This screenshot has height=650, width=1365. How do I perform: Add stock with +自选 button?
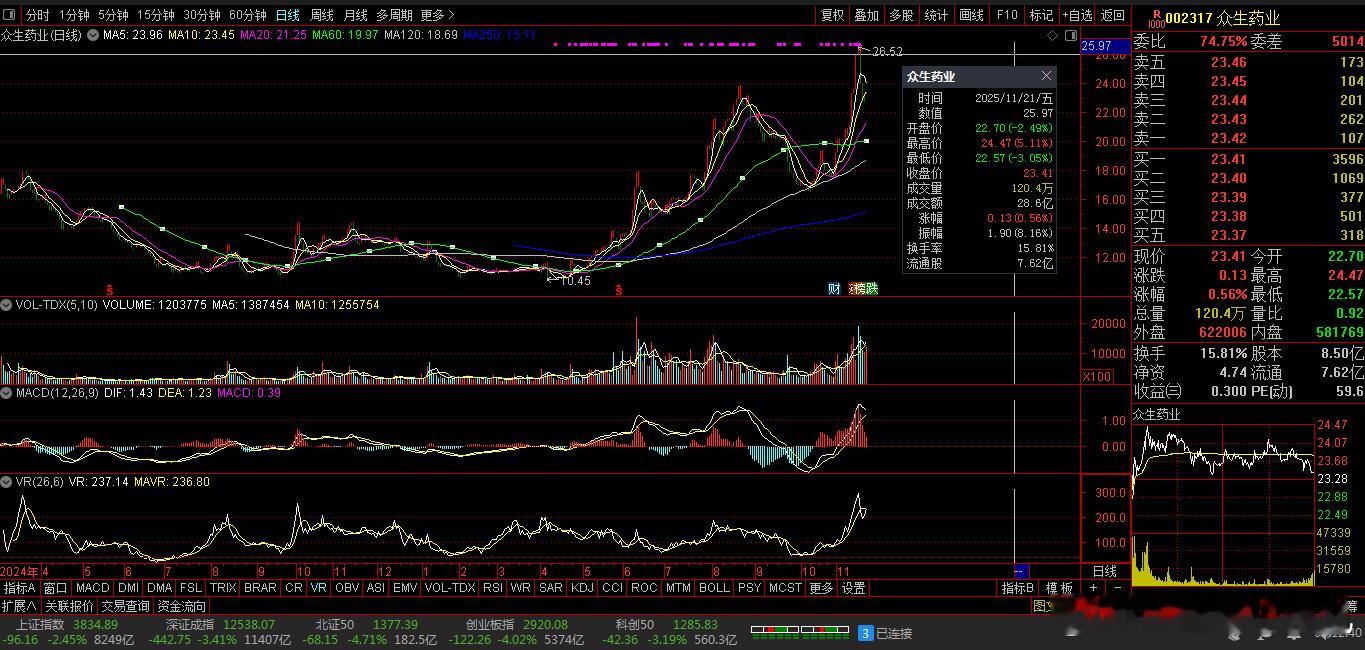coord(1077,15)
